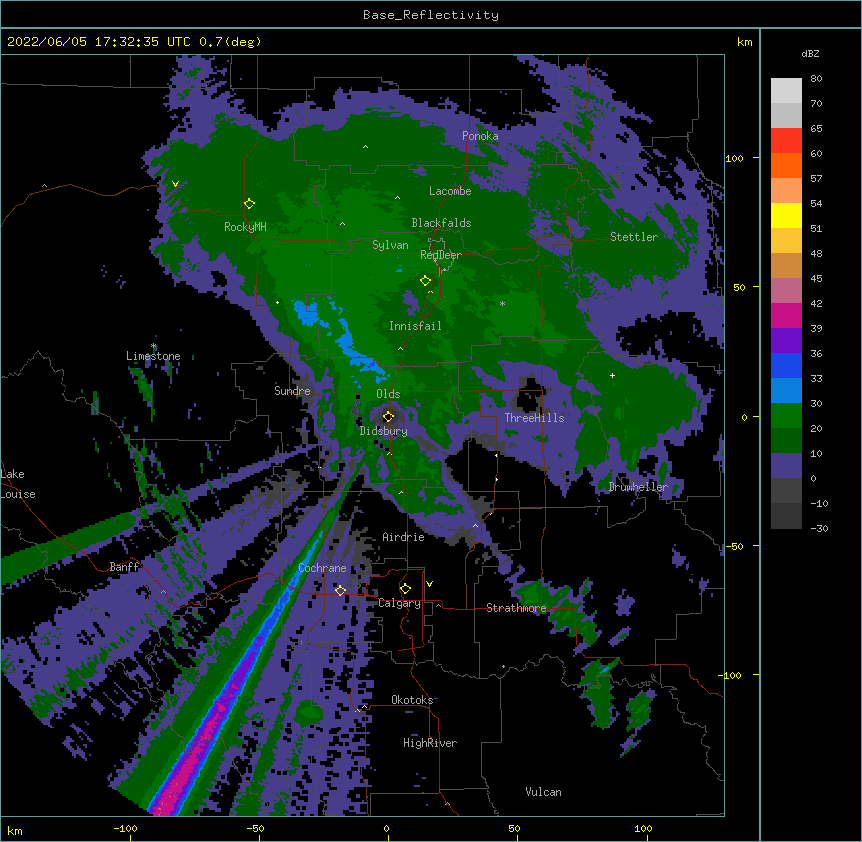The width and height of the screenshot is (862, 842).
Task: Click the Lake Louise label
Action: coord(18,484)
